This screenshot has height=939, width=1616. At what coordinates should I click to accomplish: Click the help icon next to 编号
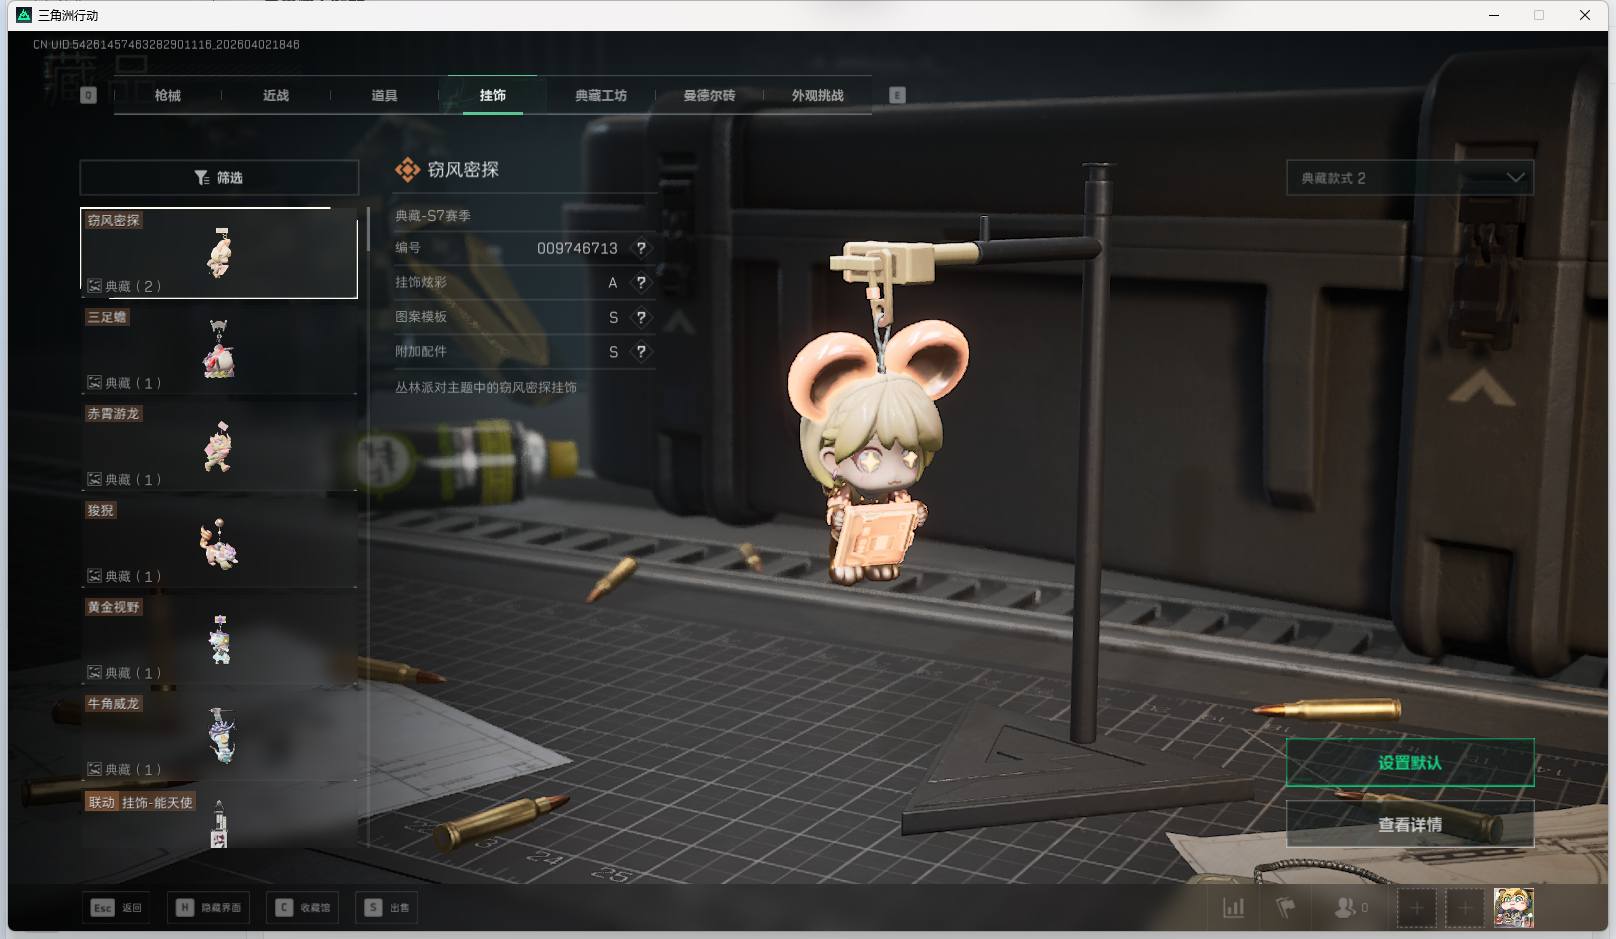pos(641,248)
